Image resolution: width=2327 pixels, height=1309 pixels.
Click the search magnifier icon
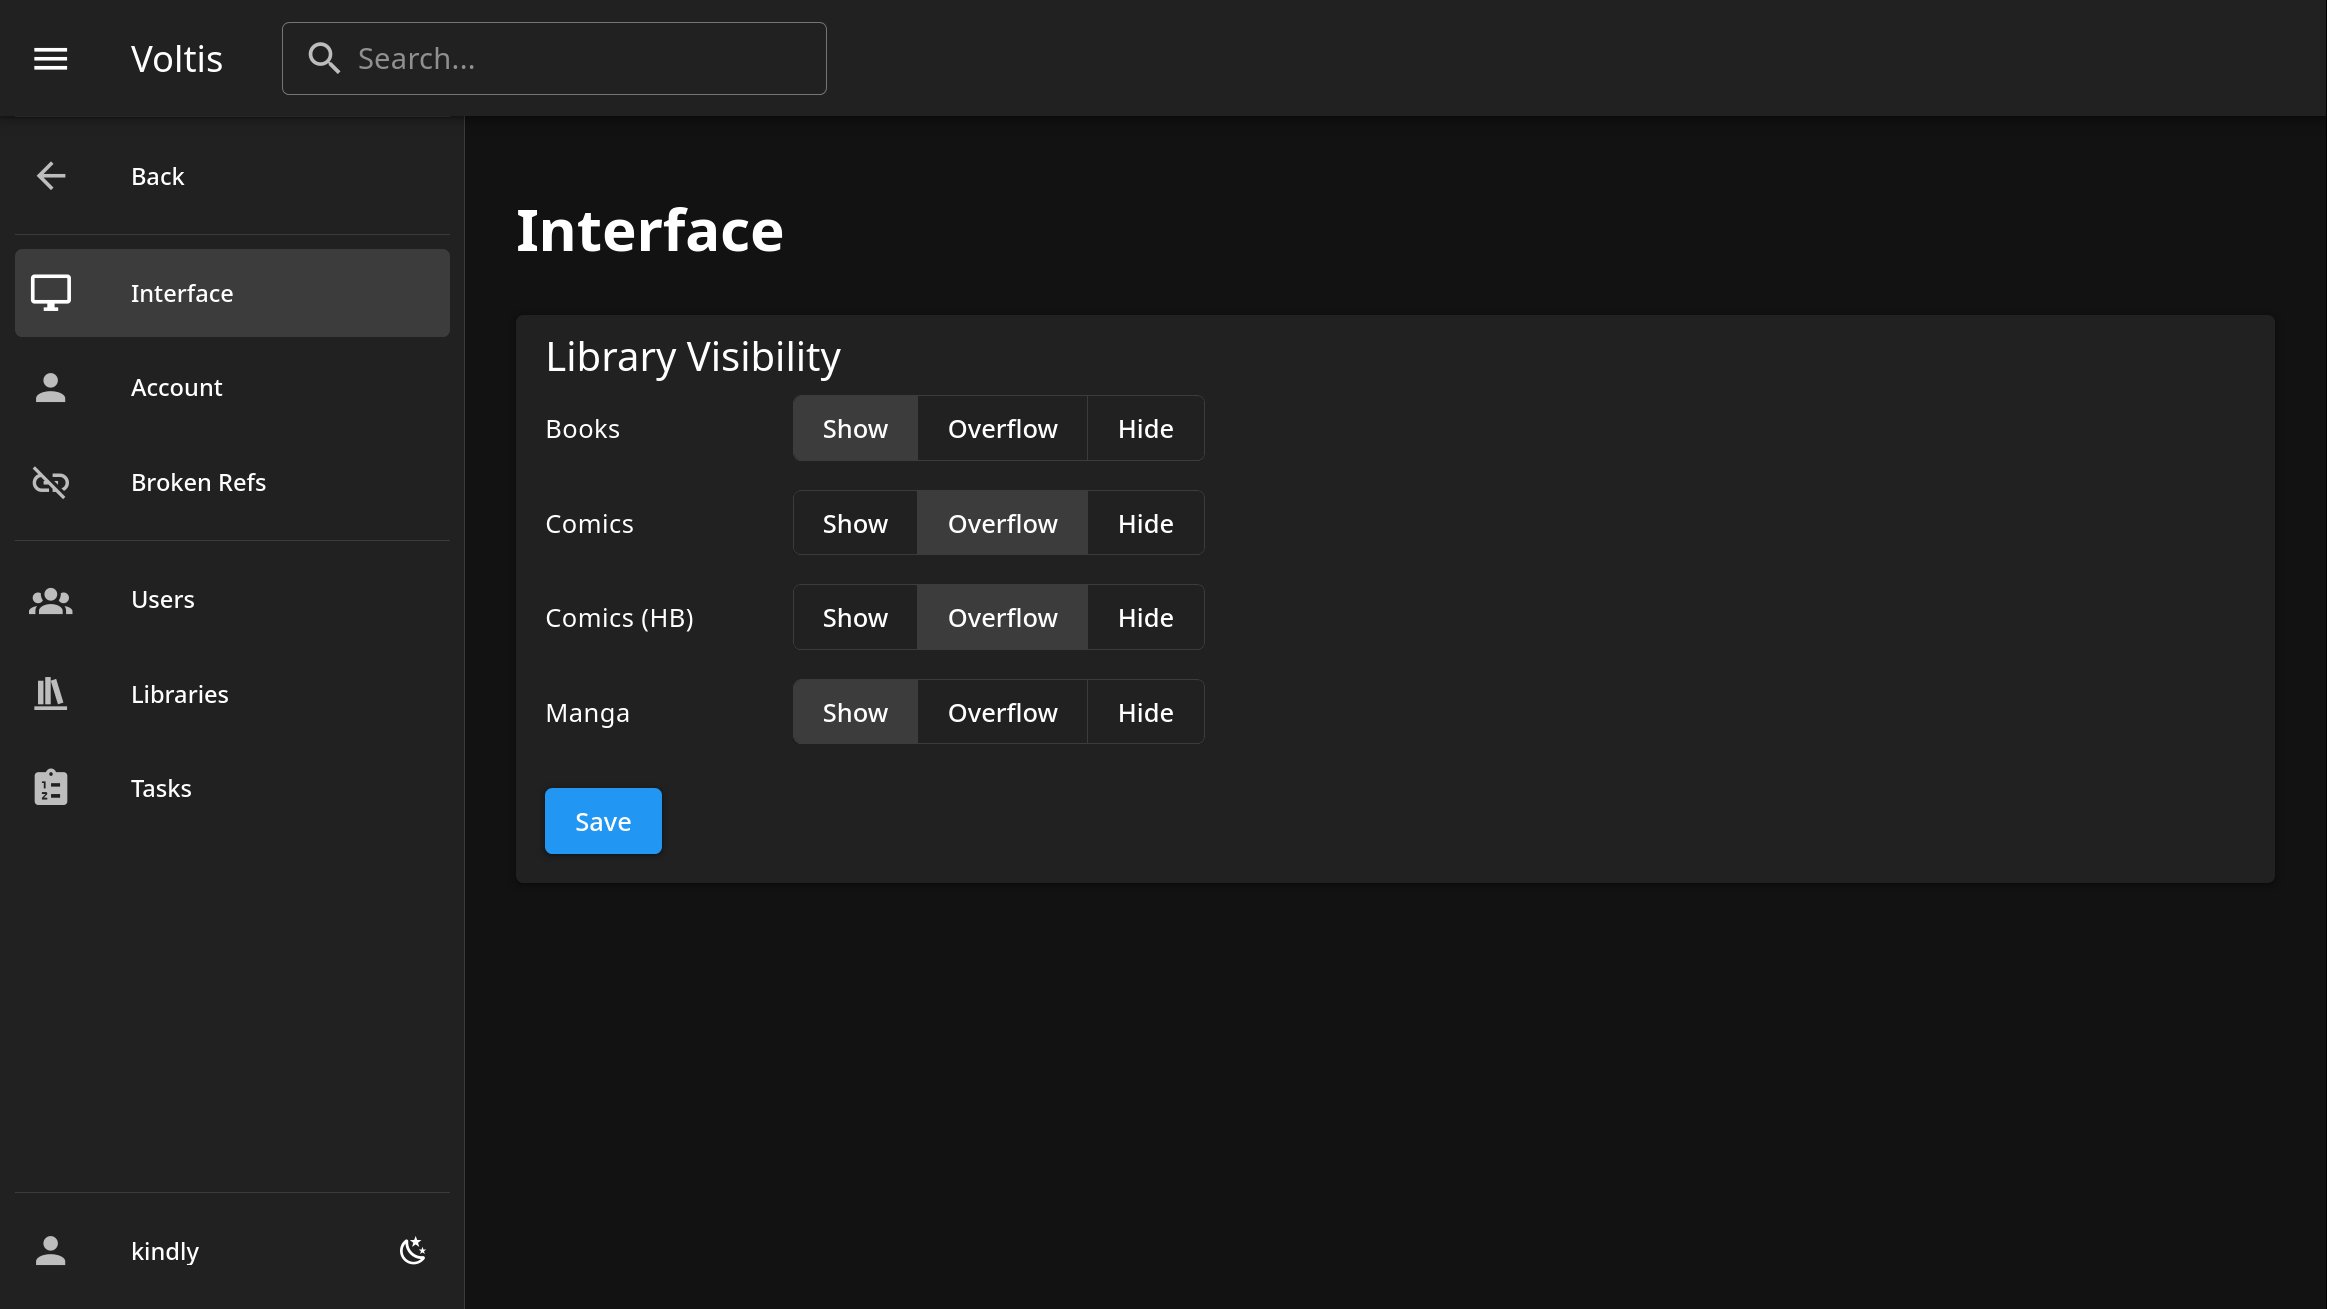click(324, 58)
